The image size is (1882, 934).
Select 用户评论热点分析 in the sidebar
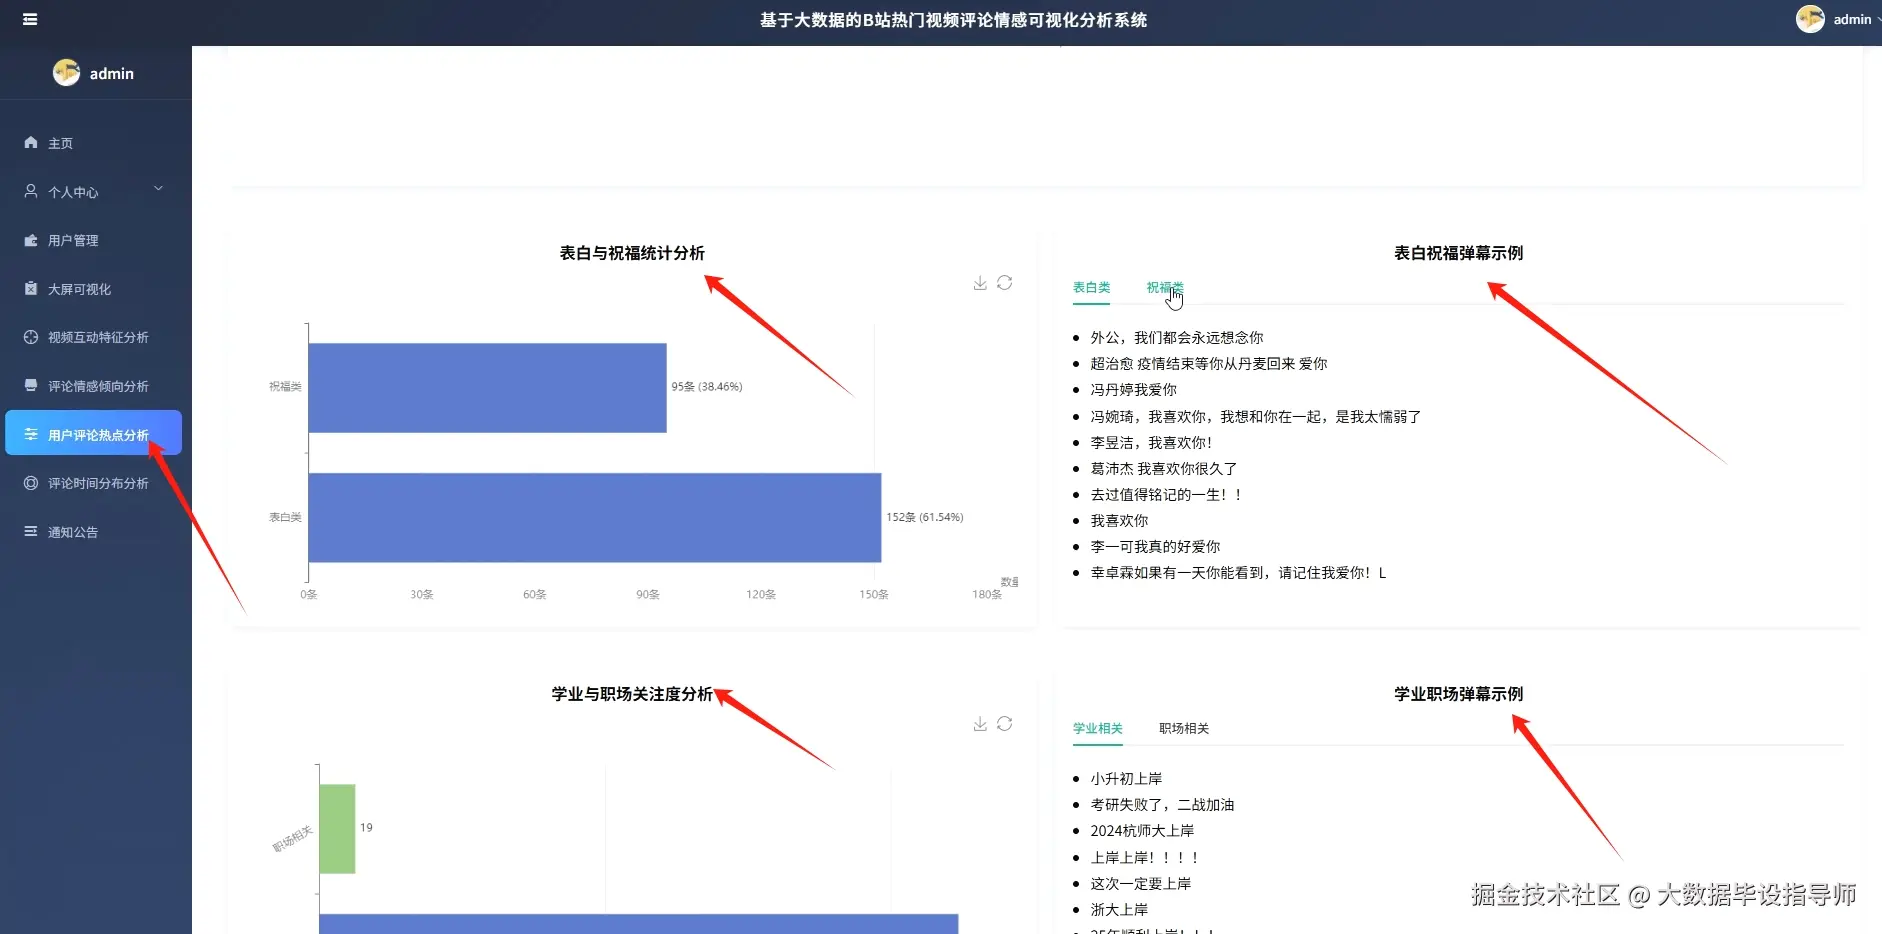click(93, 433)
